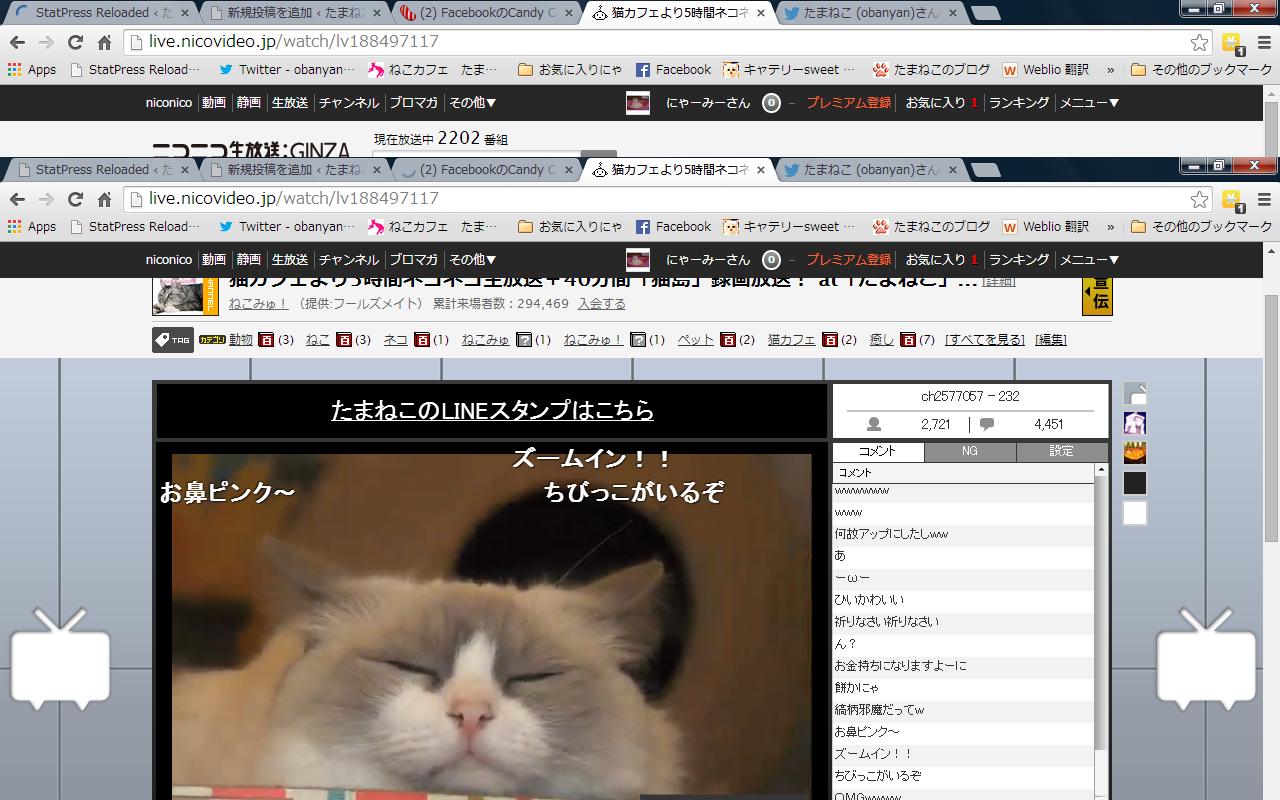
Task: Click Home icon in top browser window
Action: pos(104,42)
